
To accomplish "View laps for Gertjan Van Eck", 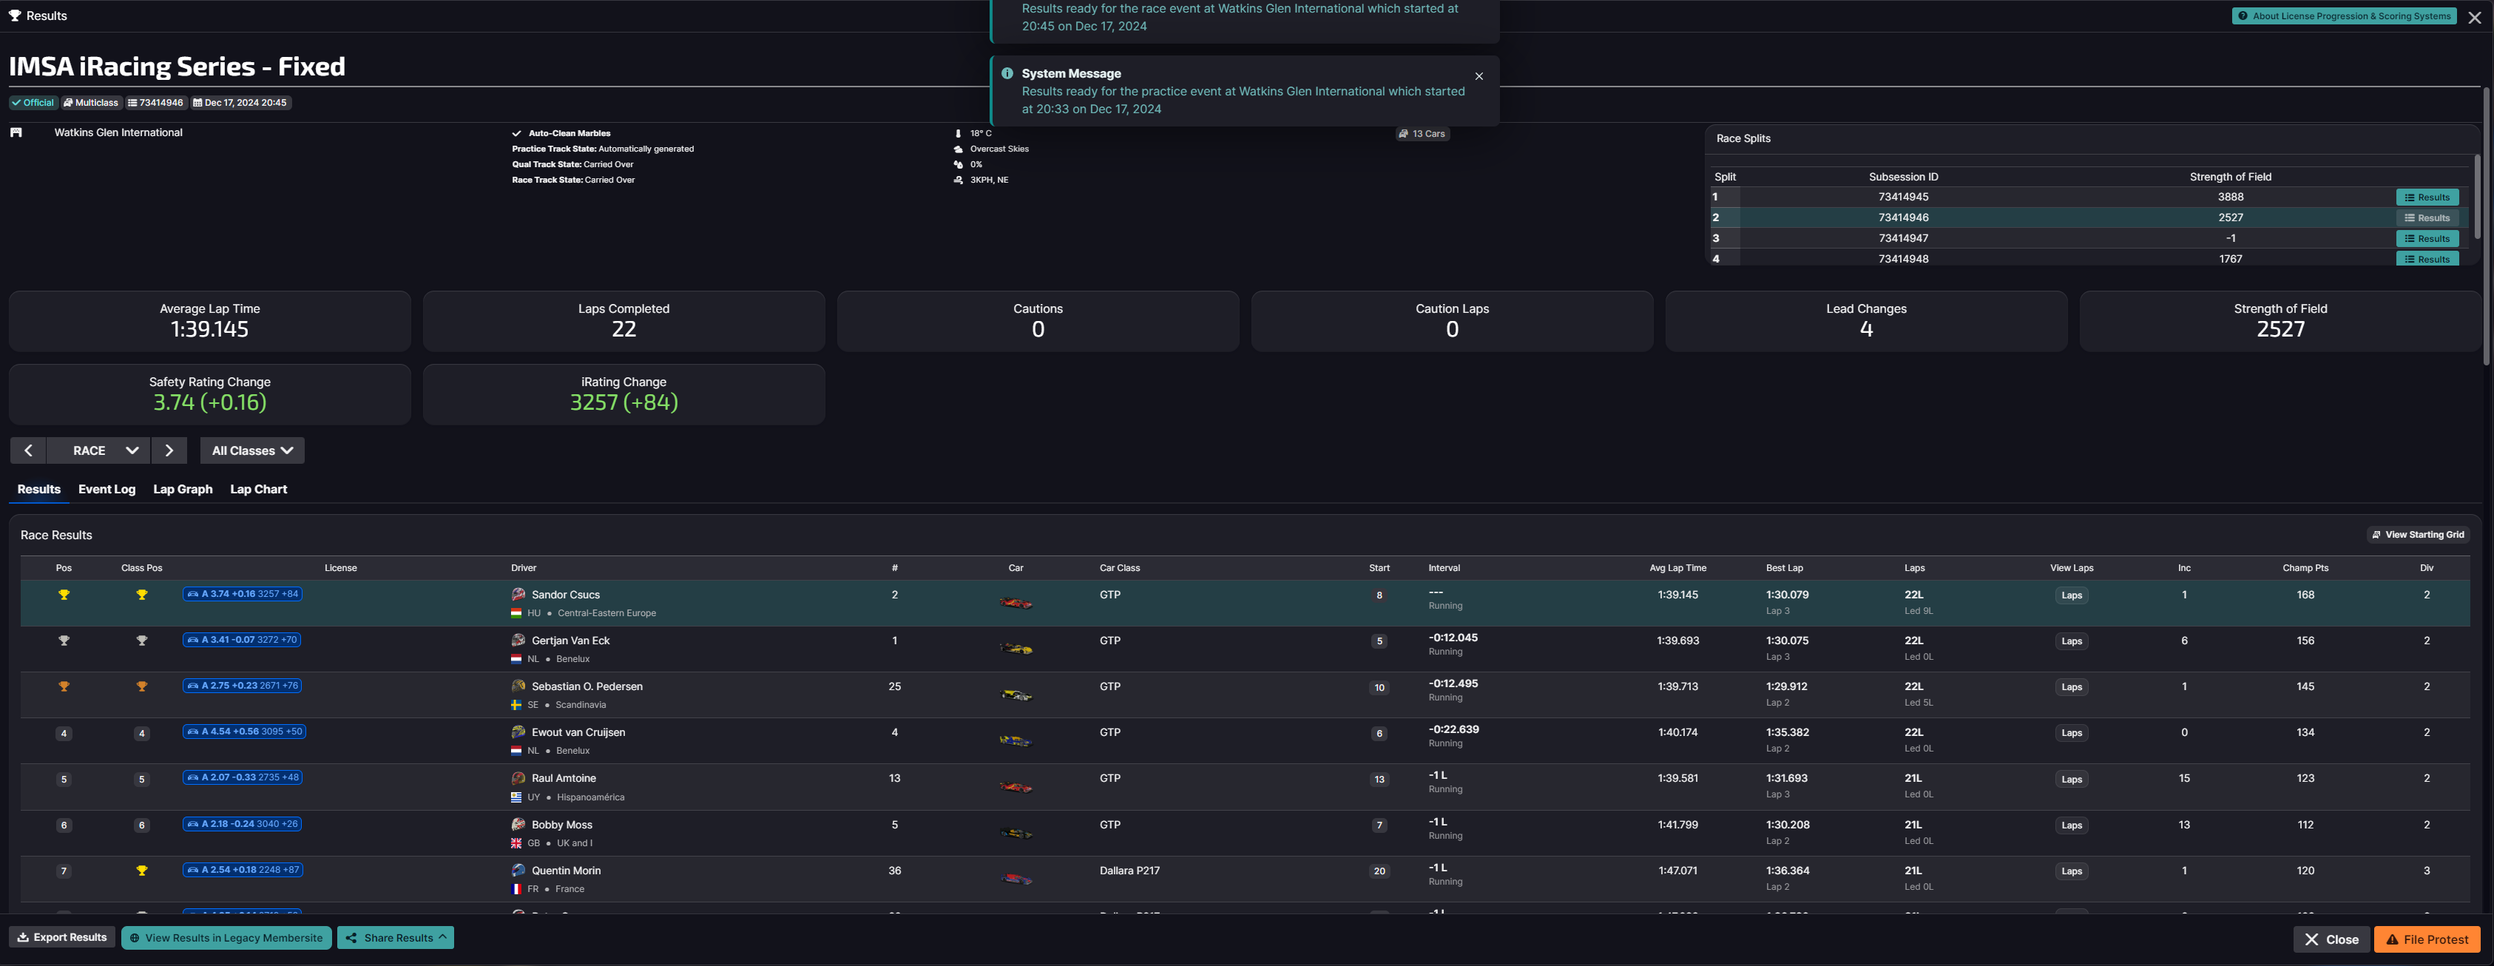I will click(2071, 641).
